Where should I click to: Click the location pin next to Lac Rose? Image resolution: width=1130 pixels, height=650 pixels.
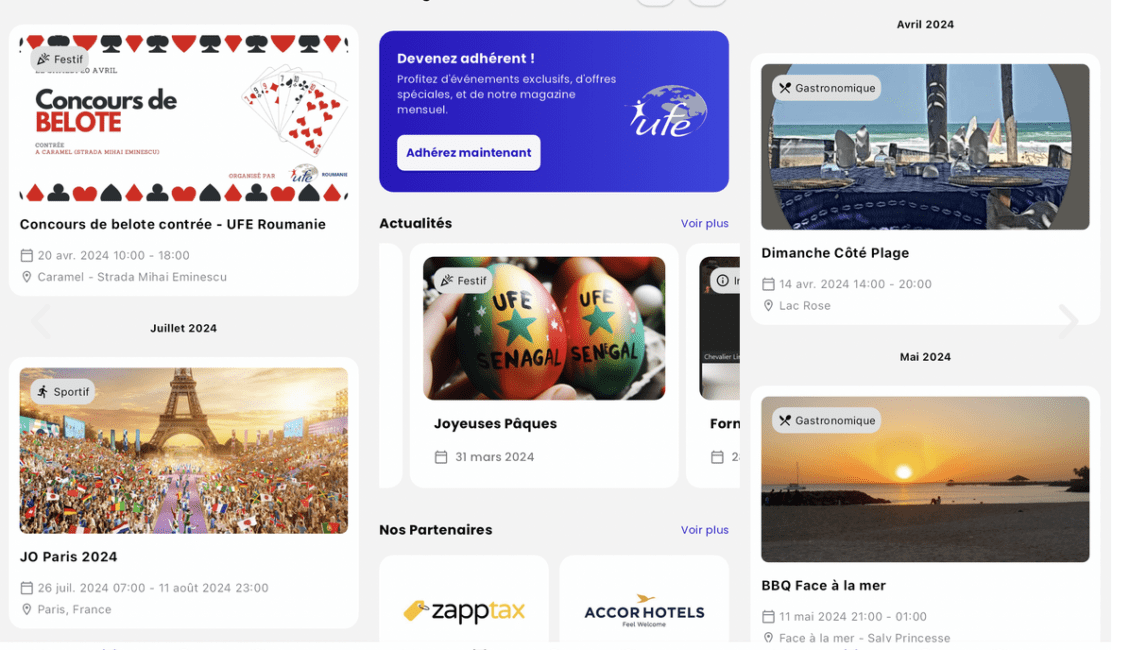point(768,306)
